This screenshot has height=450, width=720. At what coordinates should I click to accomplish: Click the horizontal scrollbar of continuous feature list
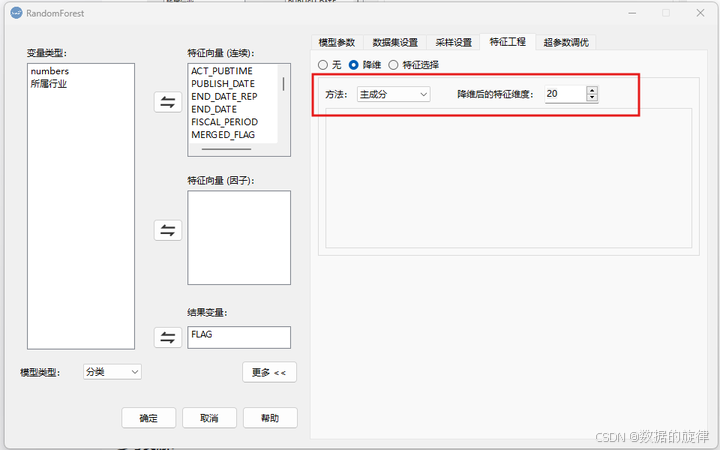[x=226, y=149]
